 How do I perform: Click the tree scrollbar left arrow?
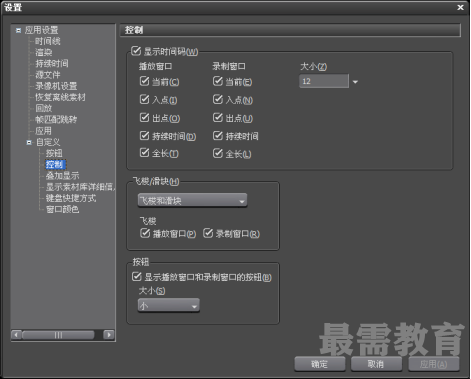tap(17, 335)
